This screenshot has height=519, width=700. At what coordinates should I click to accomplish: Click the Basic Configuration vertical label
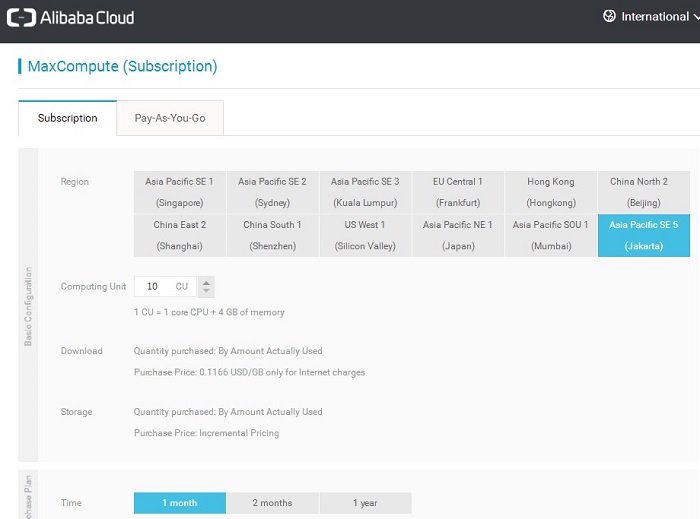coord(28,306)
